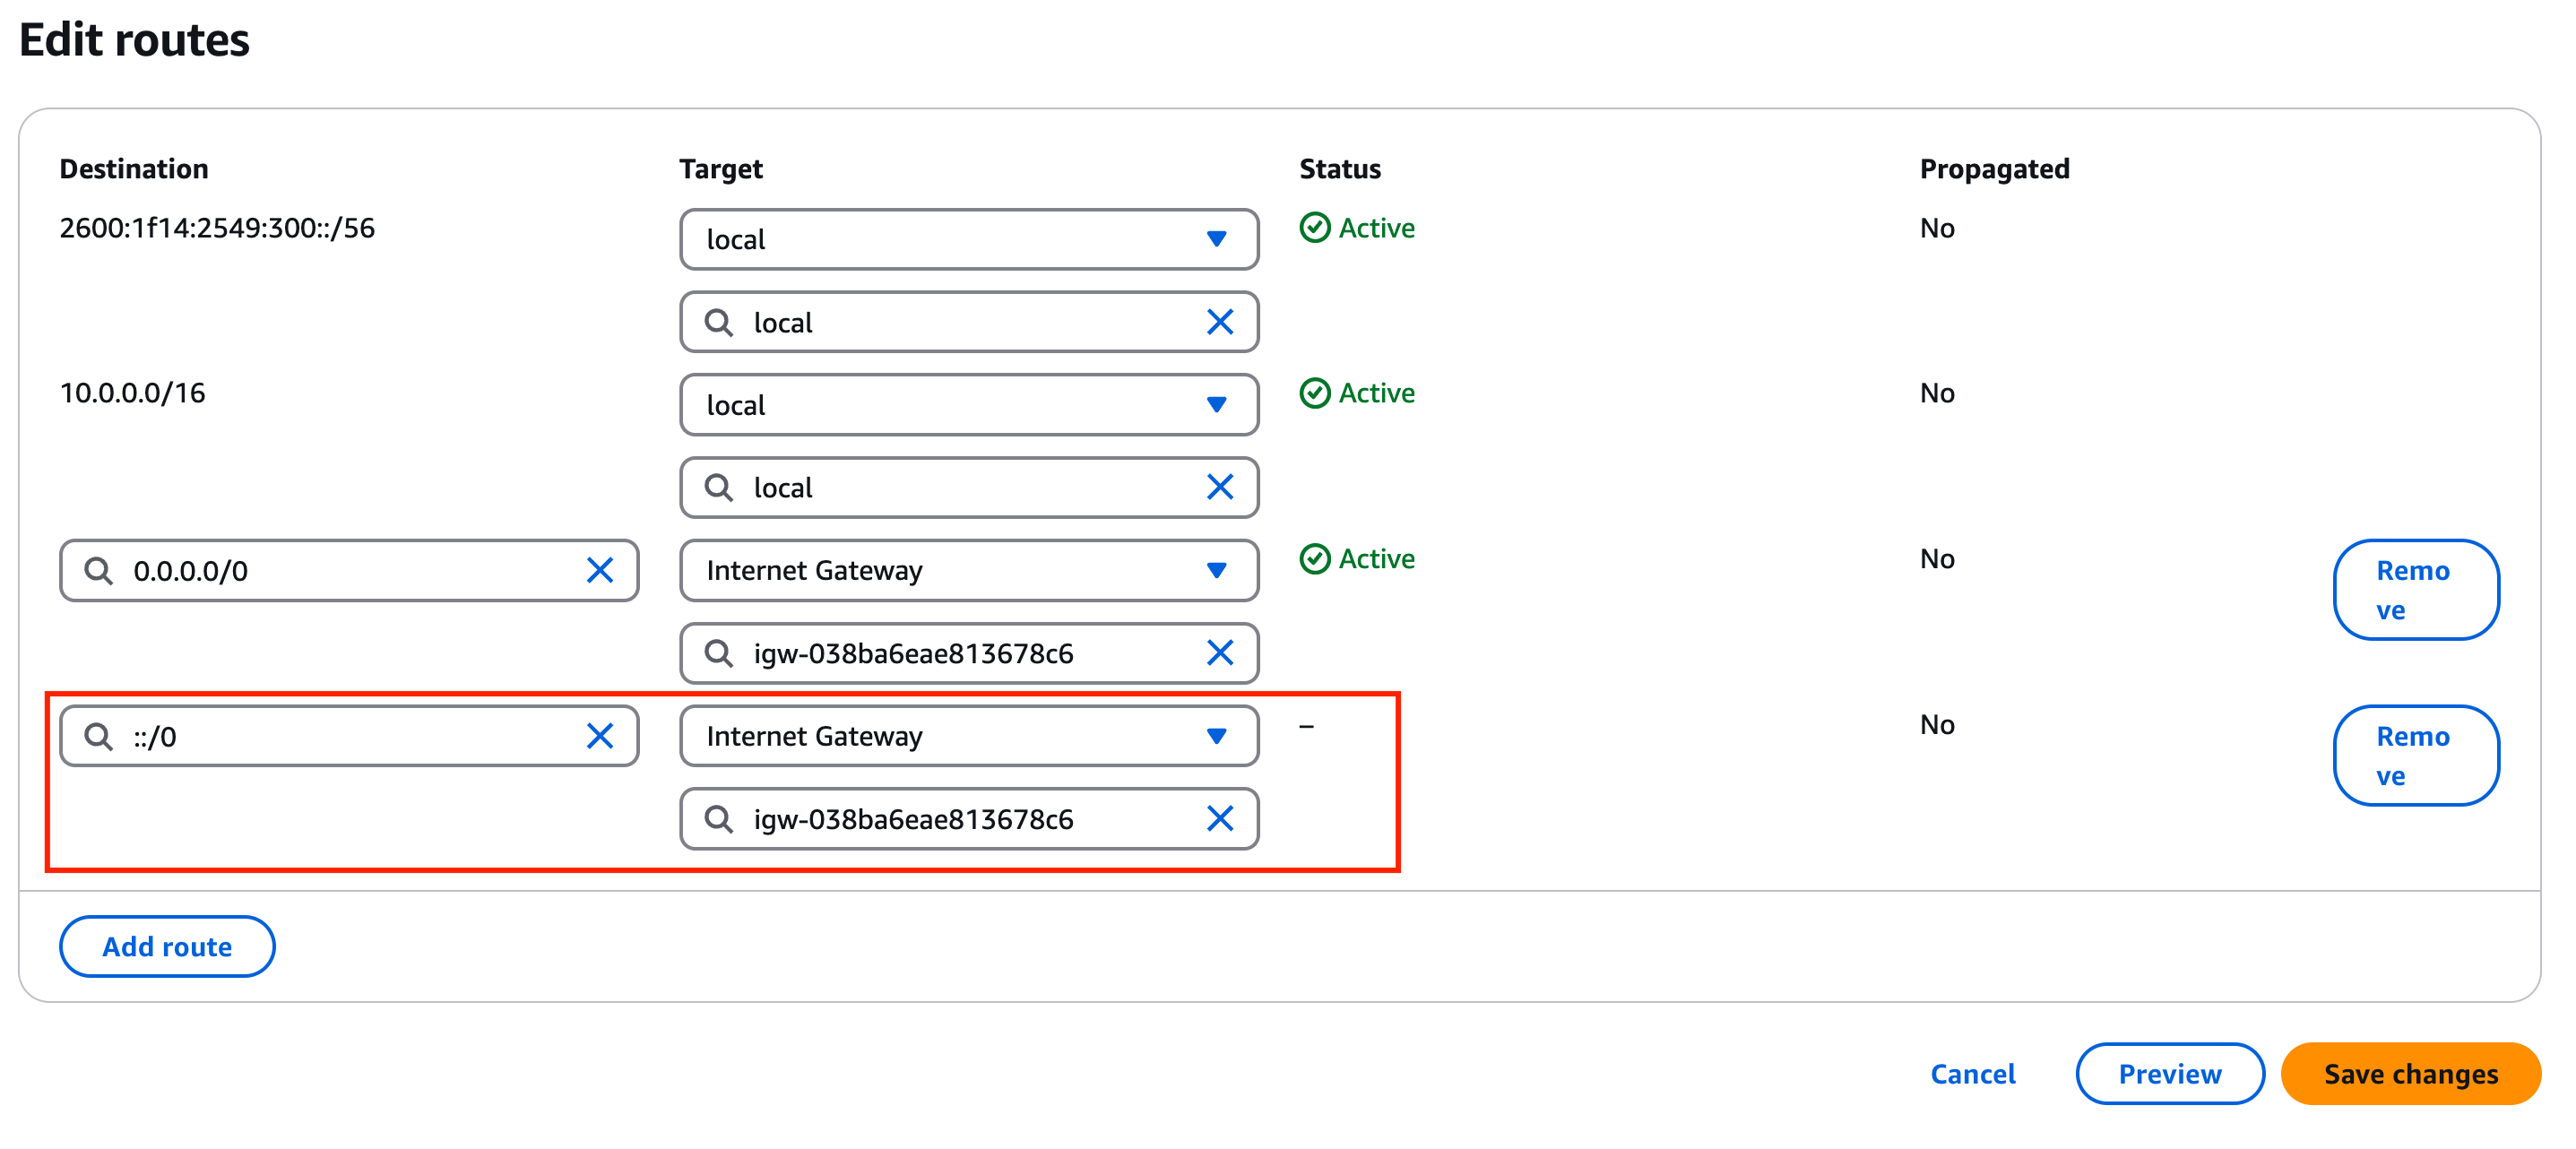The width and height of the screenshot is (2576, 1149).
Task: Click the search icon in the 0.0.0.0/0 igw target field
Action: 718,653
